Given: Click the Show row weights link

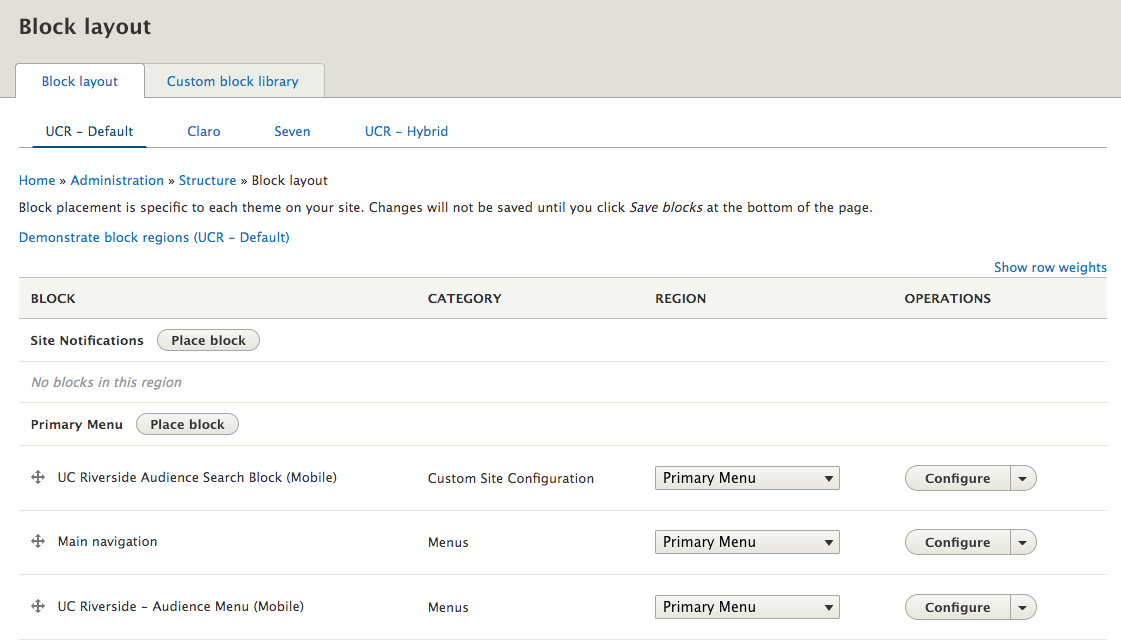Looking at the screenshot, I should tap(1050, 267).
